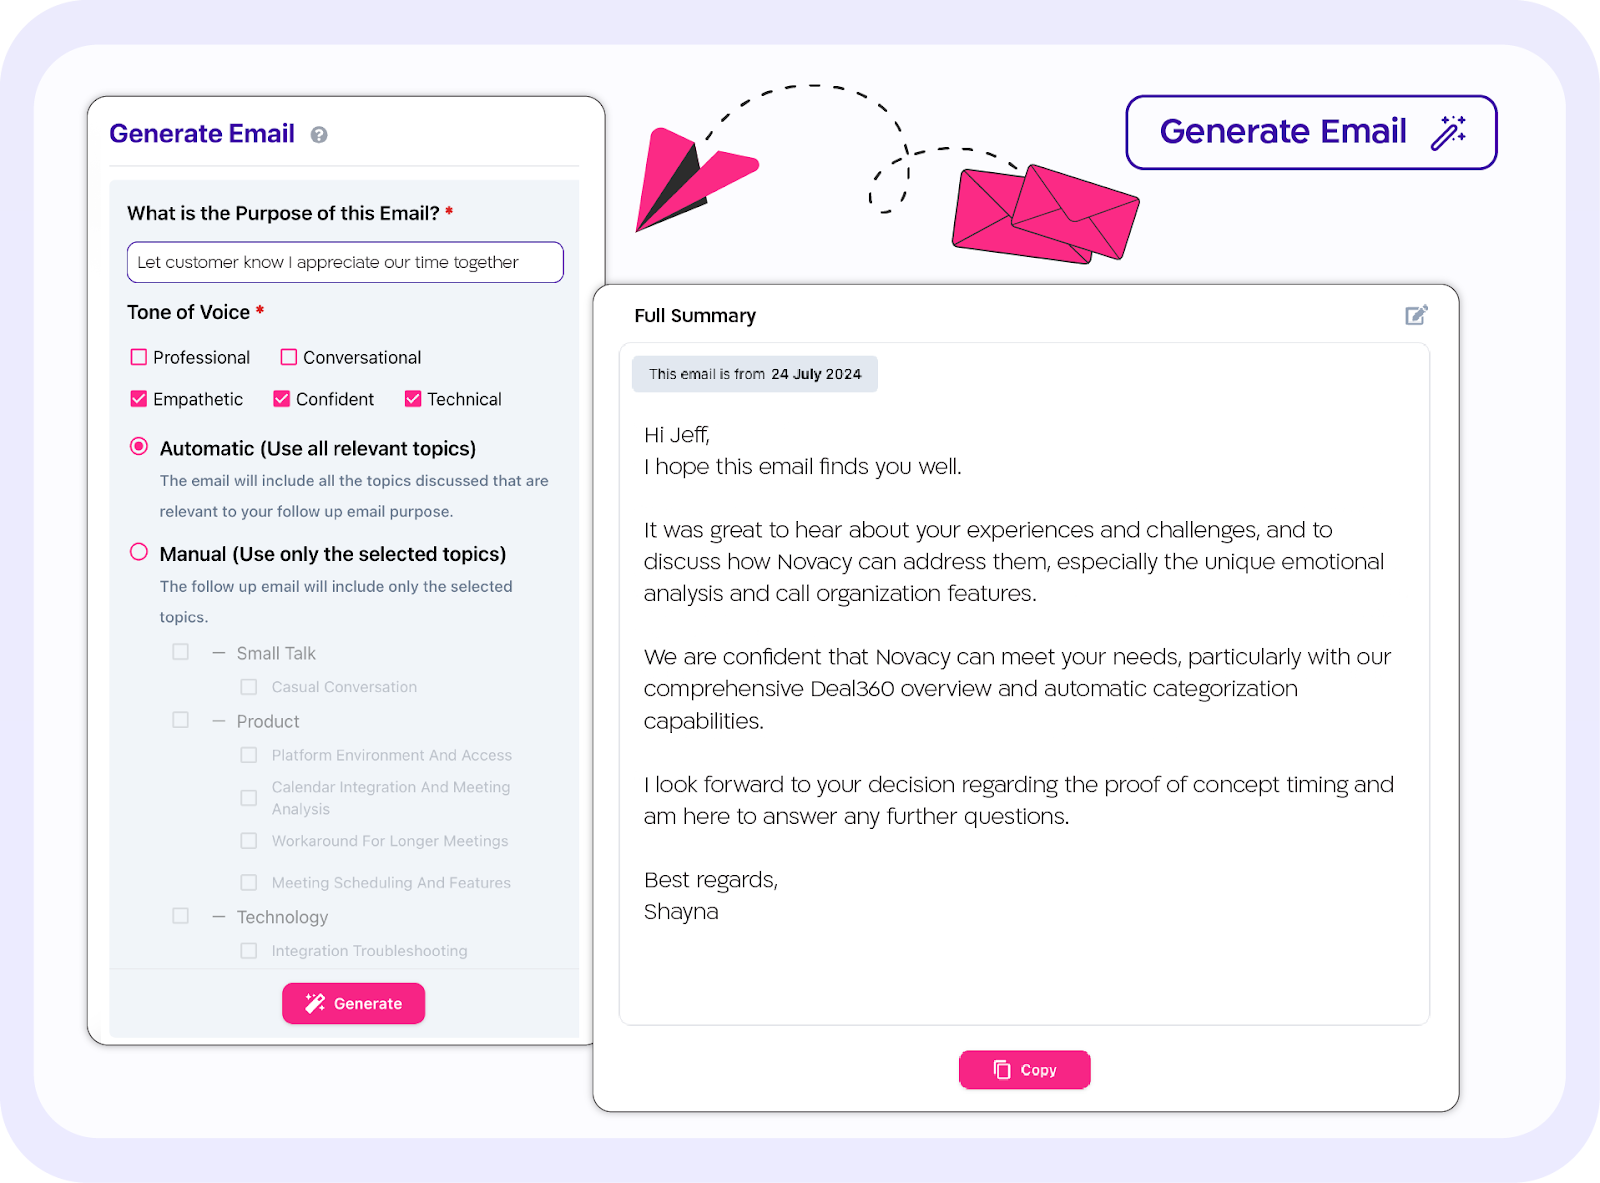The height and width of the screenshot is (1183, 1600).
Task: Click the wand icon in the pink Generate button
Action: (315, 1003)
